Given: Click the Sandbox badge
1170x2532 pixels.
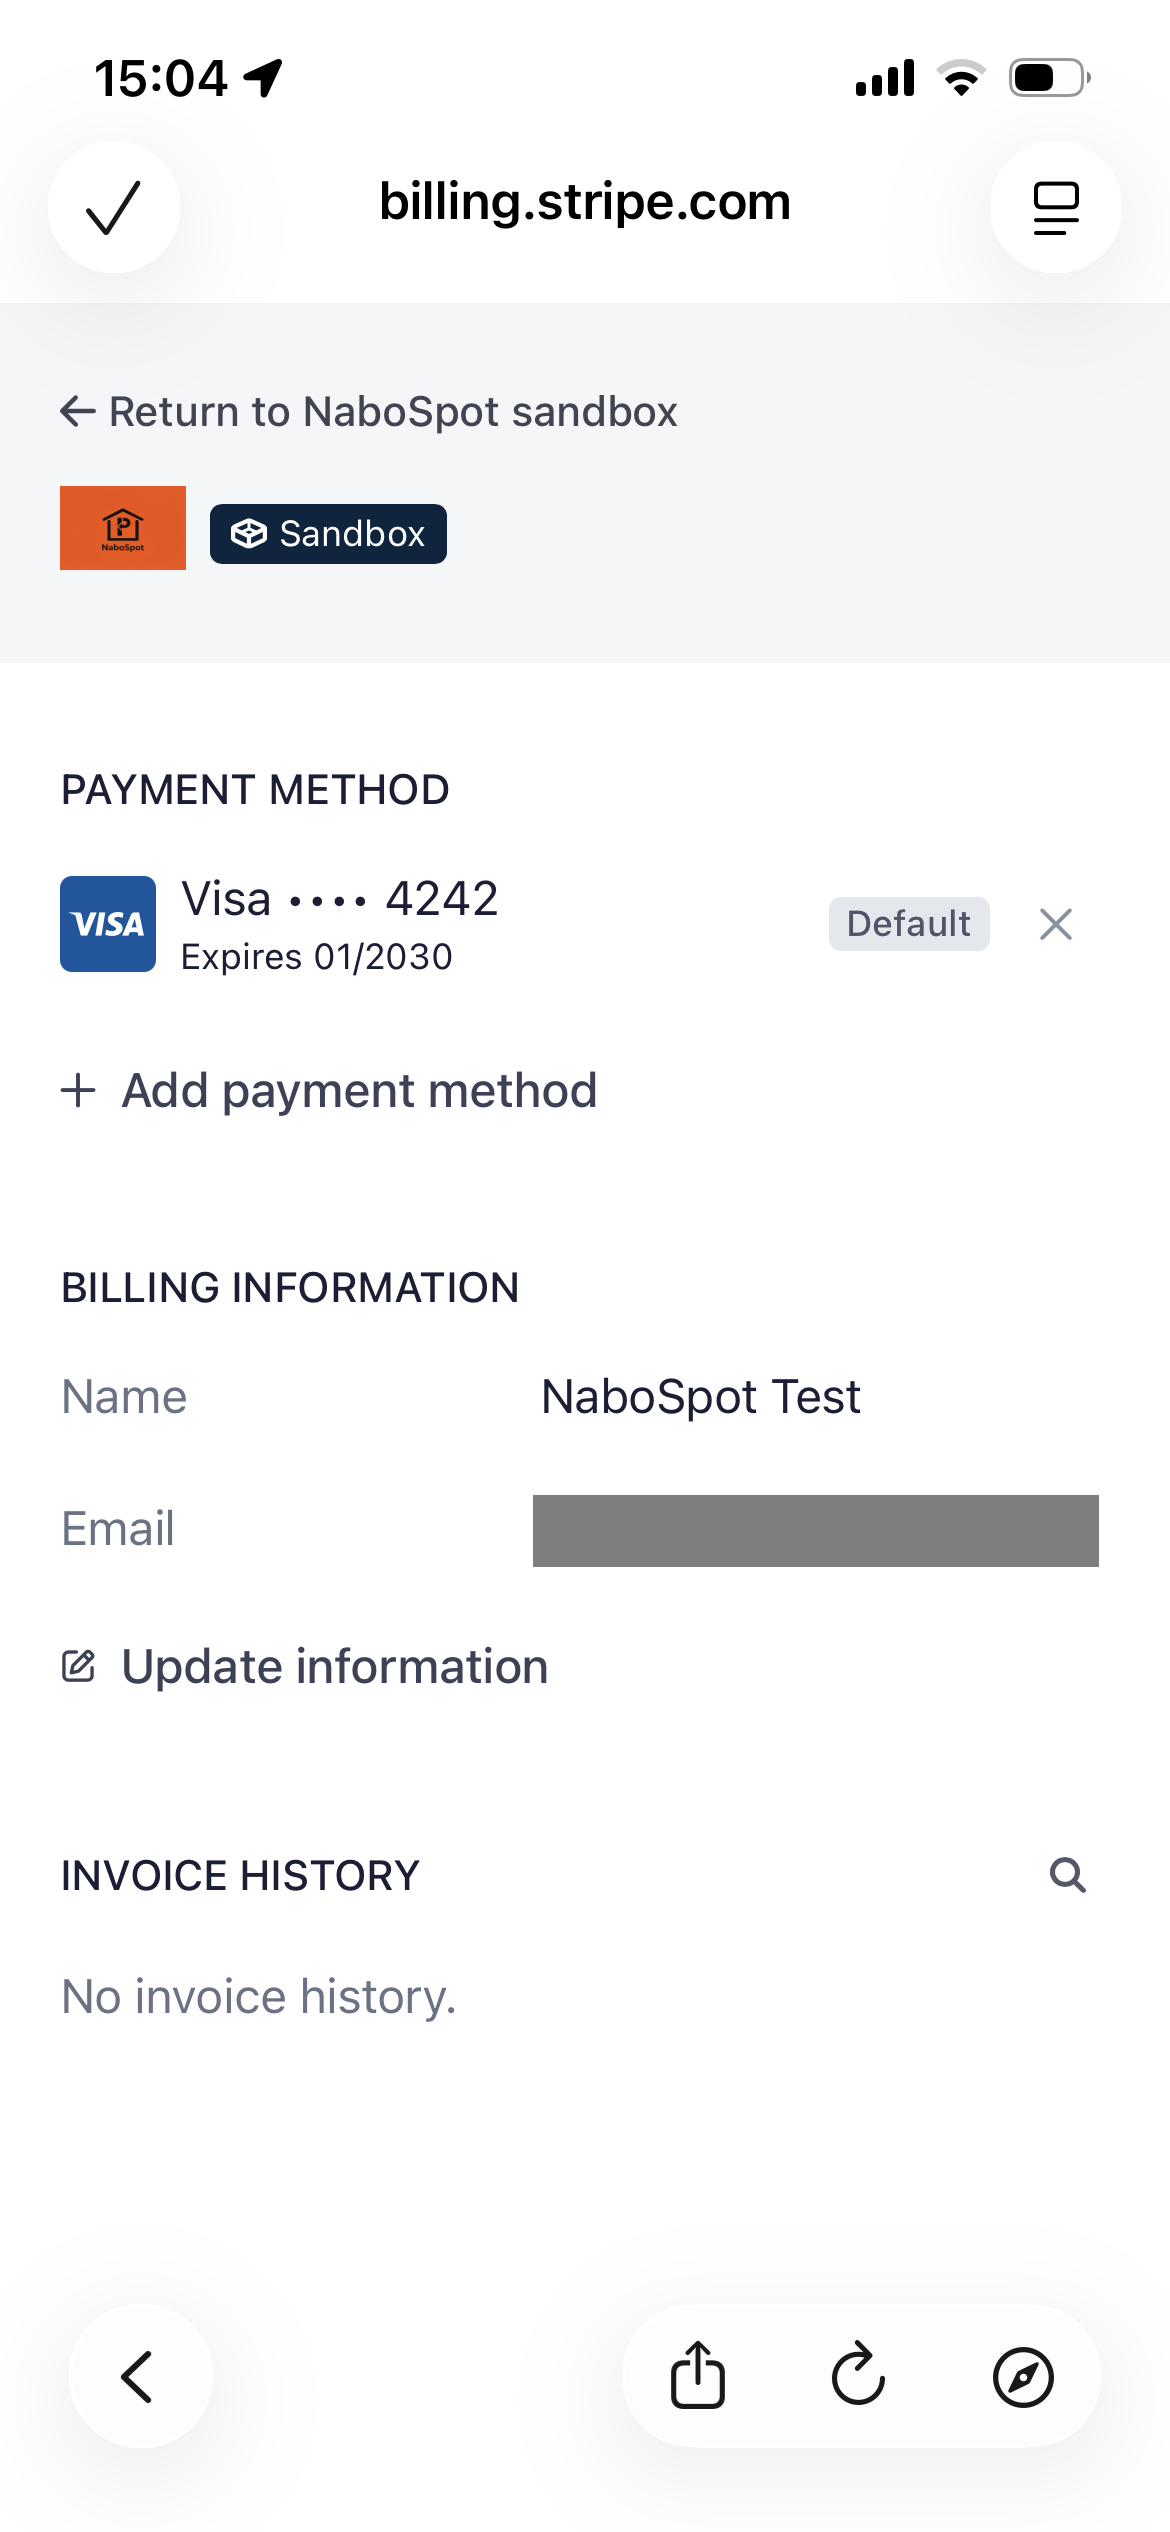Looking at the screenshot, I should (328, 534).
